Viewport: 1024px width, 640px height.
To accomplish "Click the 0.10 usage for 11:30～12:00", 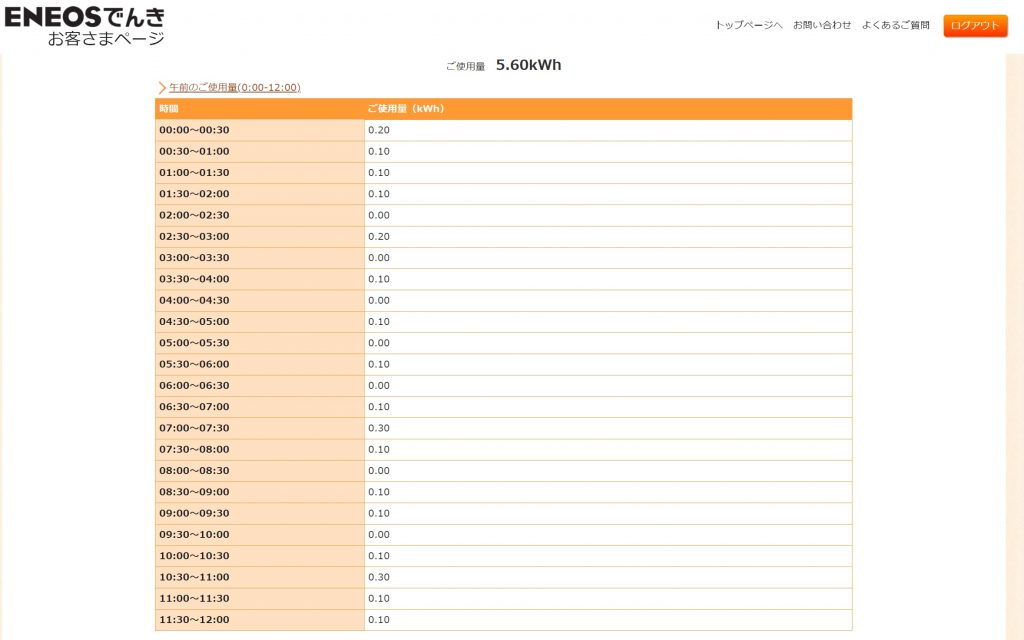I will pos(379,620).
